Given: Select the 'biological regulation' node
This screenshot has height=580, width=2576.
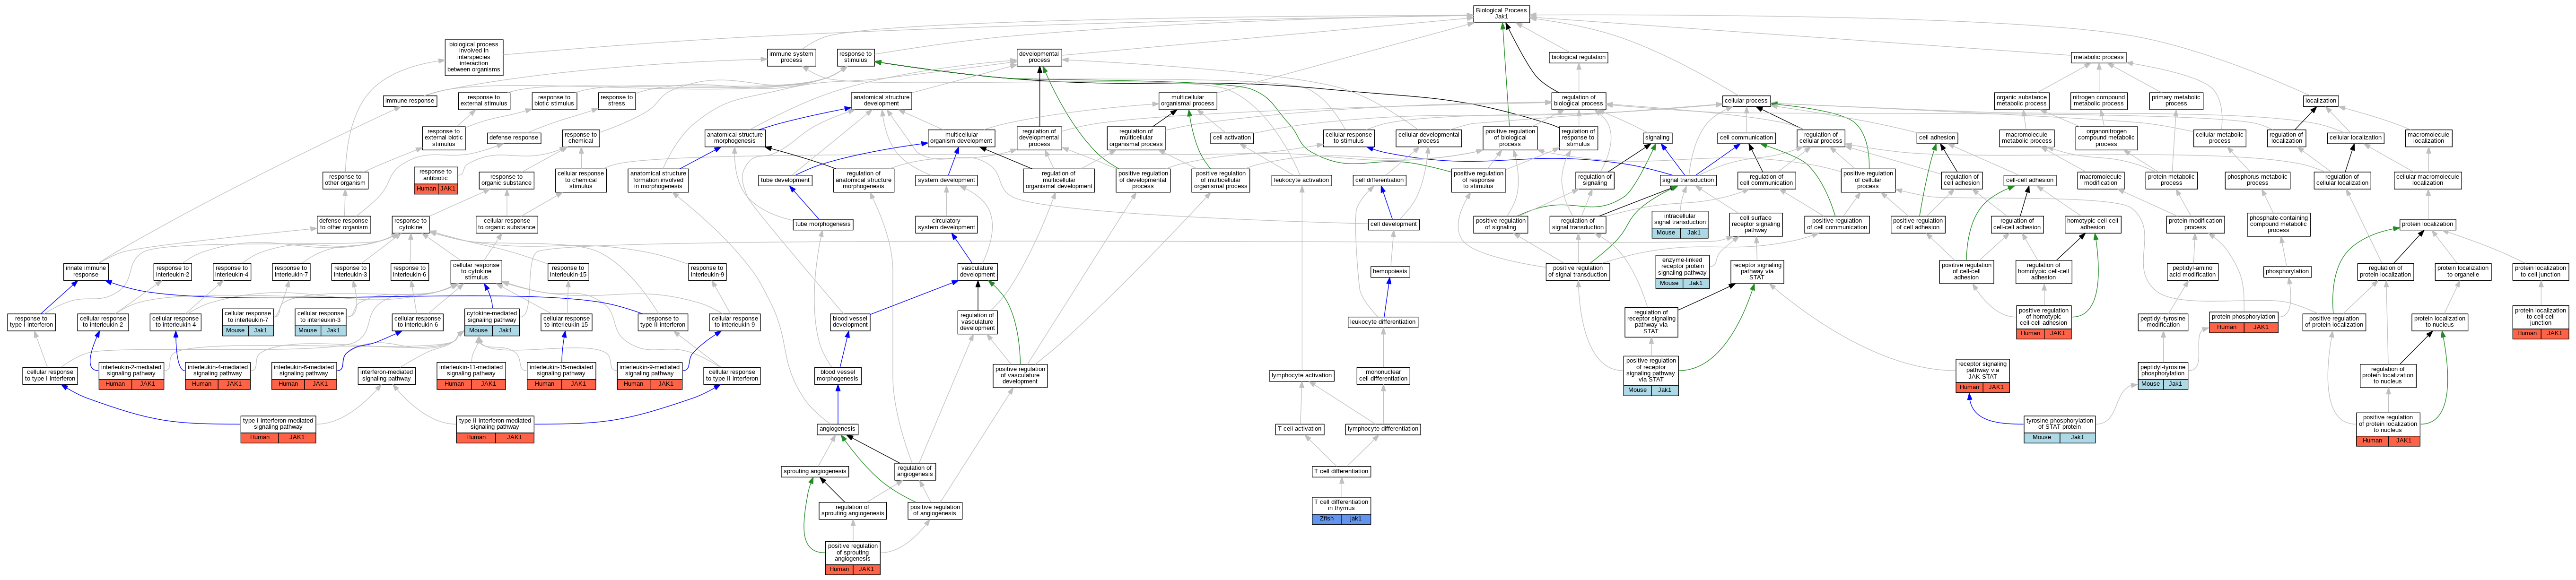Looking at the screenshot, I should 1578,57.
